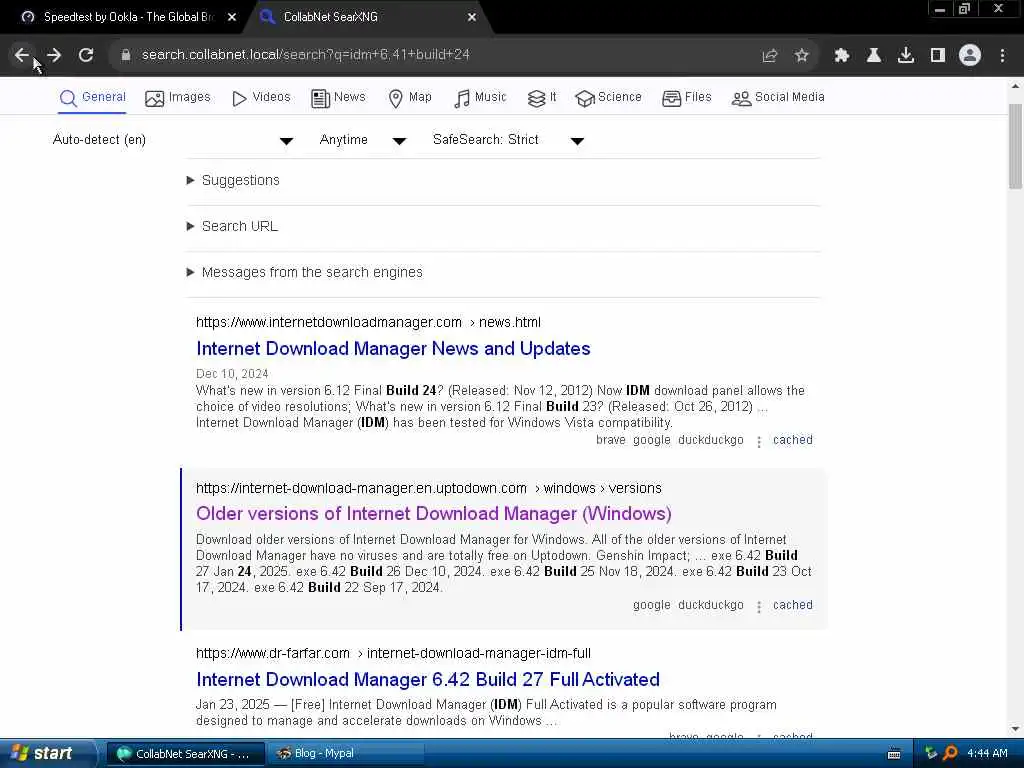Expand the Suggestions section
Image resolution: width=1024 pixels, height=768 pixels.
pos(233,180)
